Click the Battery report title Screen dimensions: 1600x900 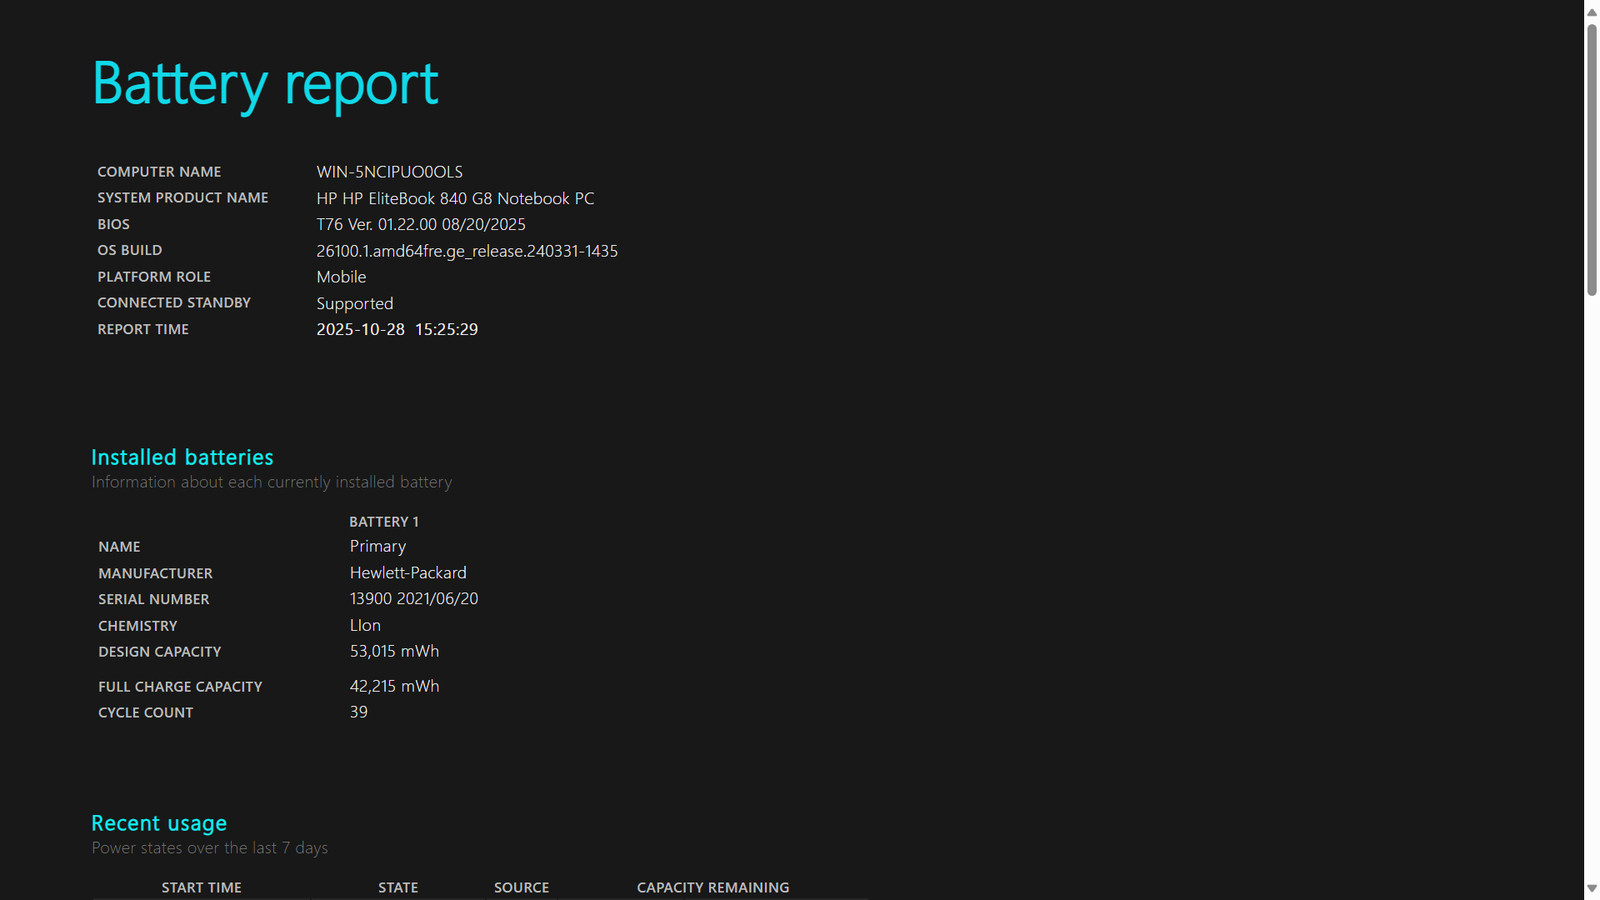[265, 84]
